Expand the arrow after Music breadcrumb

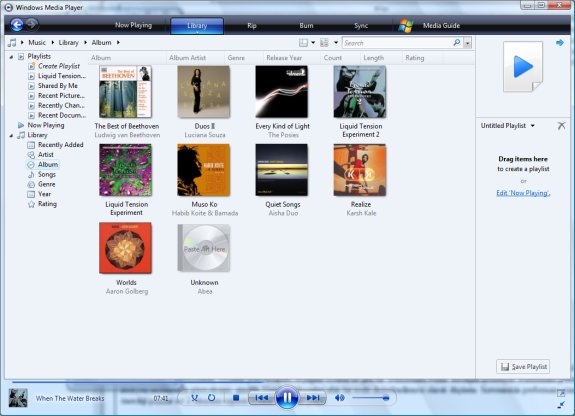click(52, 43)
